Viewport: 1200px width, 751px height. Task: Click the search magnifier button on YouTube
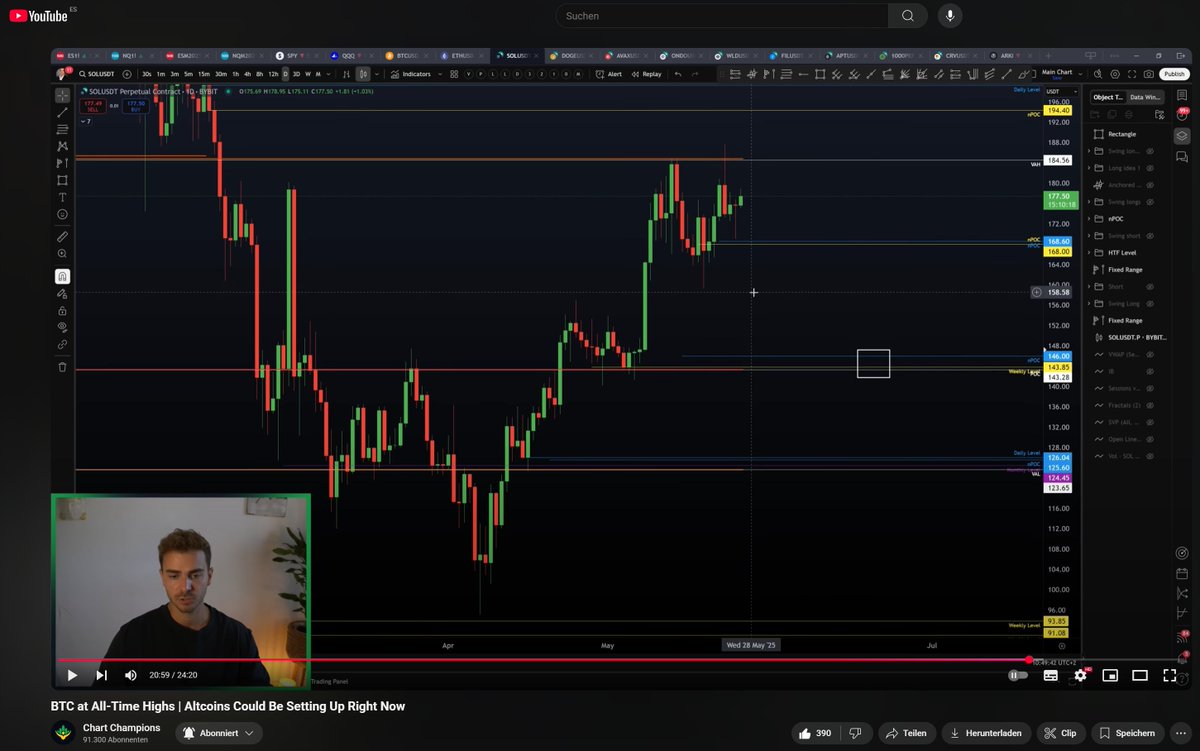coord(908,16)
